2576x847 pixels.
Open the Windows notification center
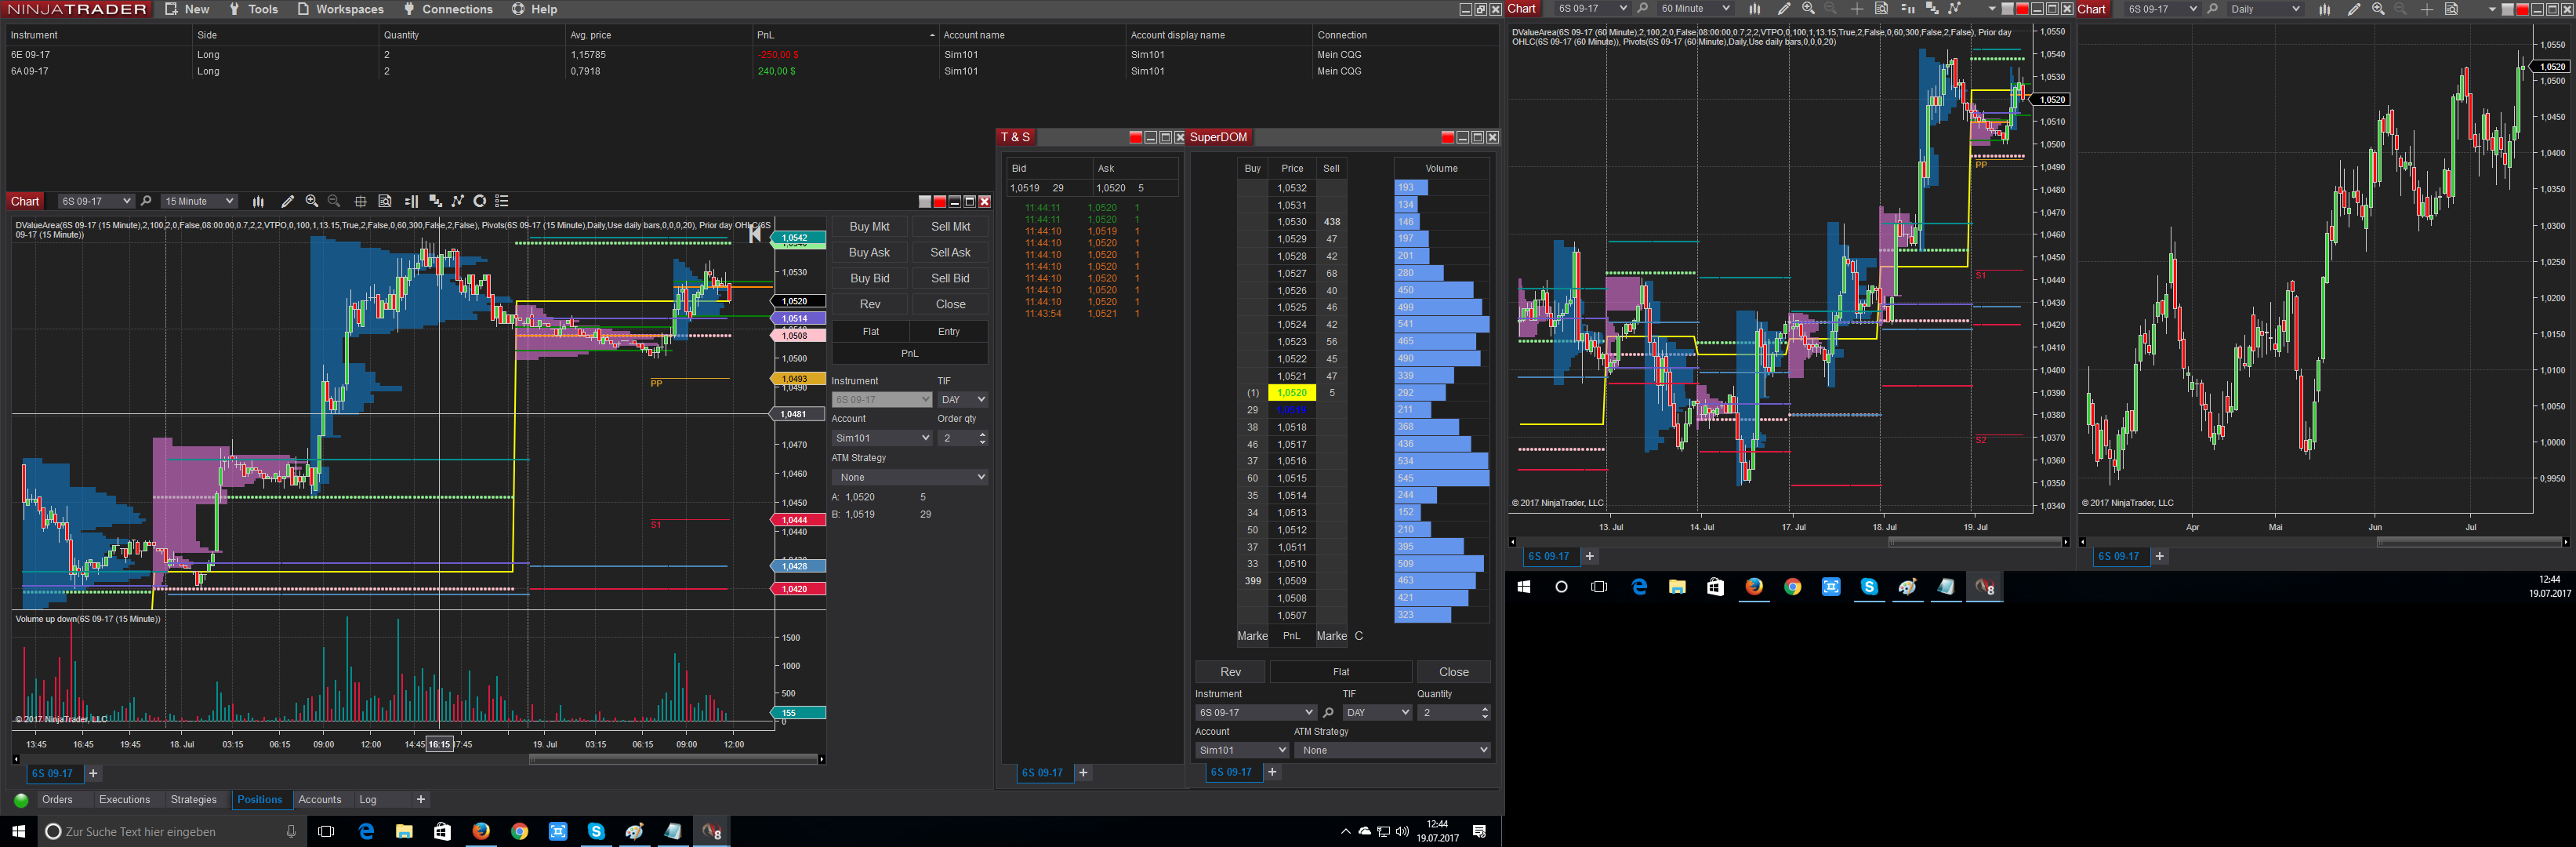pyautogui.click(x=1480, y=831)
